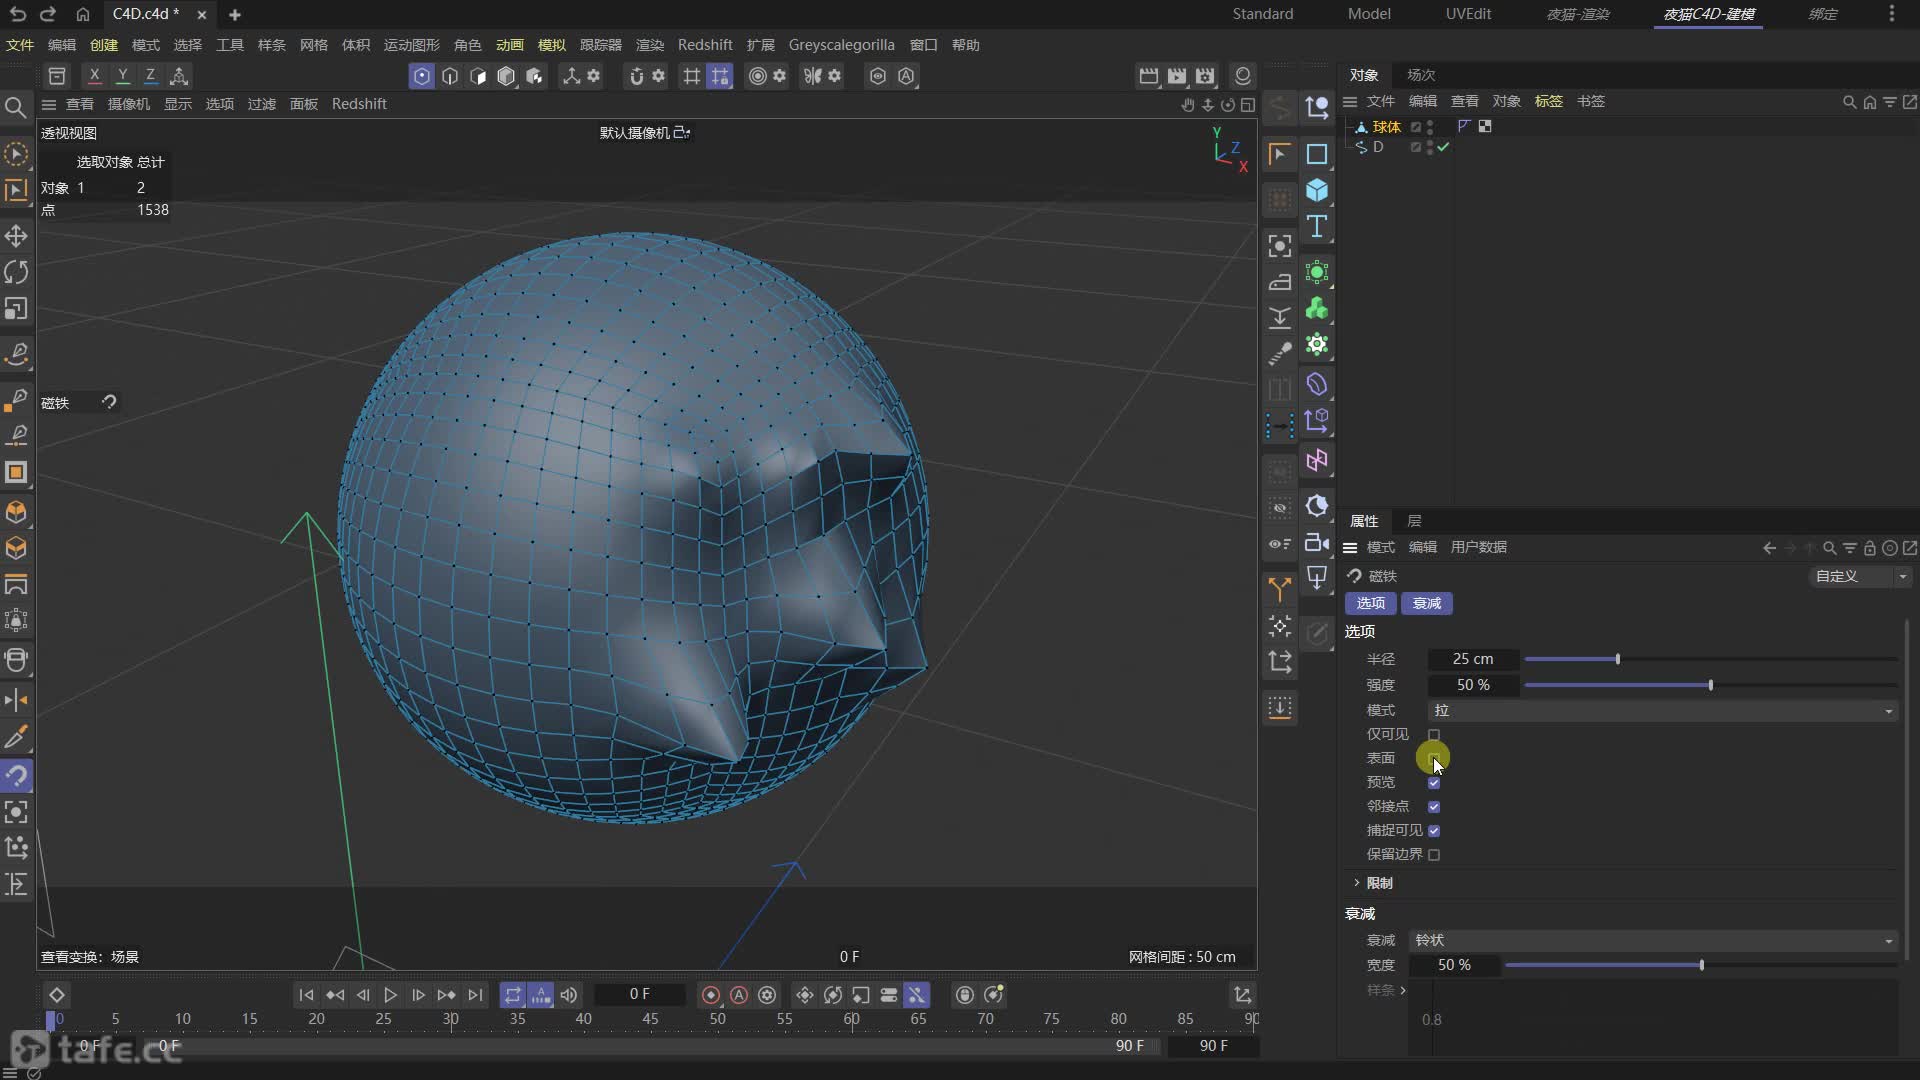This screenshot has height=1080, width=1920.
Task: Switch to 场次 tab
Action: (x=1420, y=75)
